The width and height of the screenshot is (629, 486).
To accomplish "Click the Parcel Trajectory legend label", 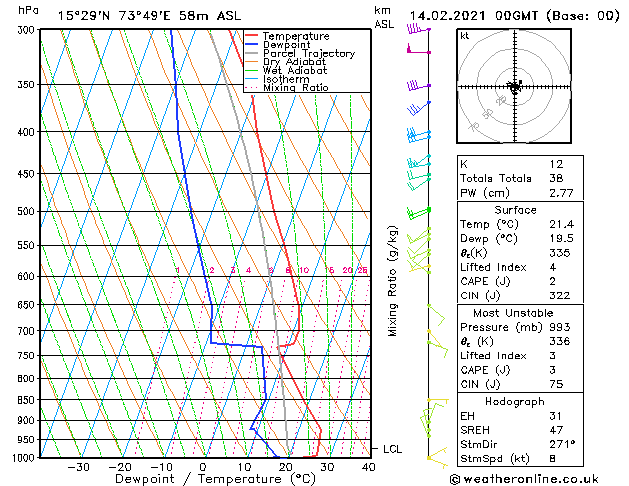I will point(309,53).
